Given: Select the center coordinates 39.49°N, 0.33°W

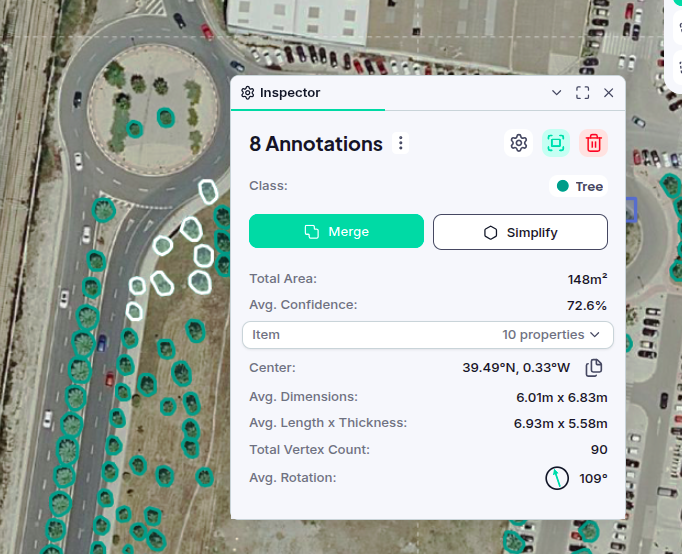Looking at the screenshot, I should coord(516,368).
